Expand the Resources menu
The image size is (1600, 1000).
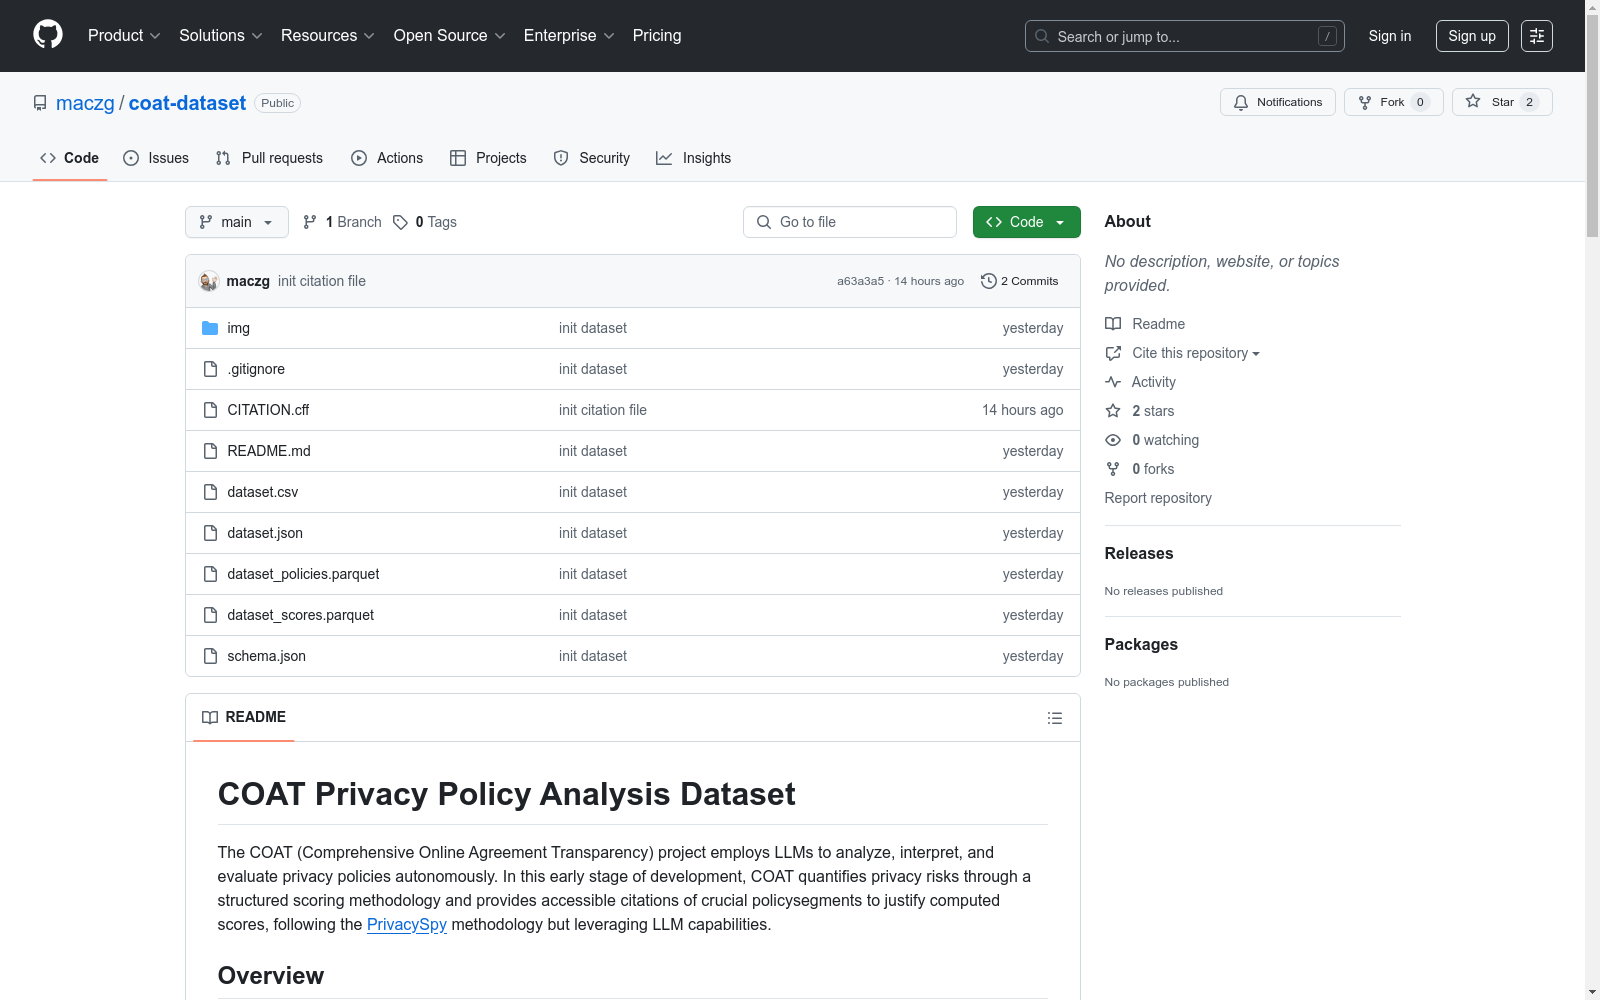click(328, 36)
